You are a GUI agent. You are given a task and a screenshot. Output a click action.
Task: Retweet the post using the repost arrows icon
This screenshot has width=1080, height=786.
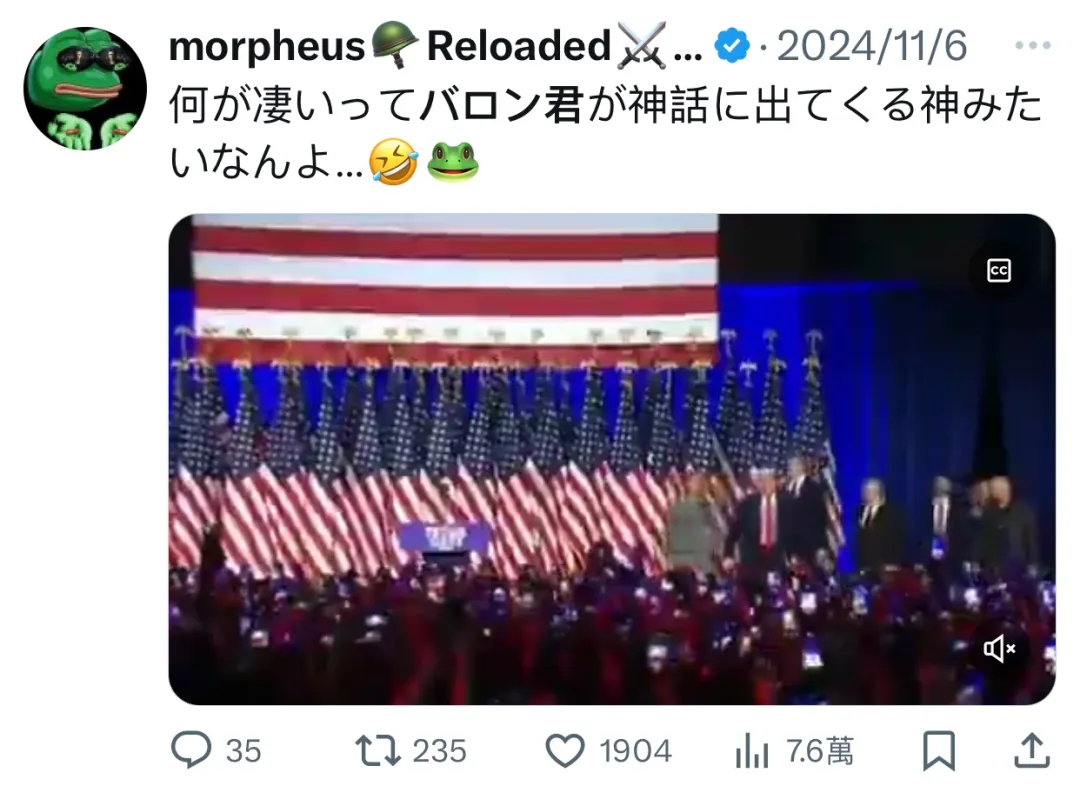[x=377, y=751]
